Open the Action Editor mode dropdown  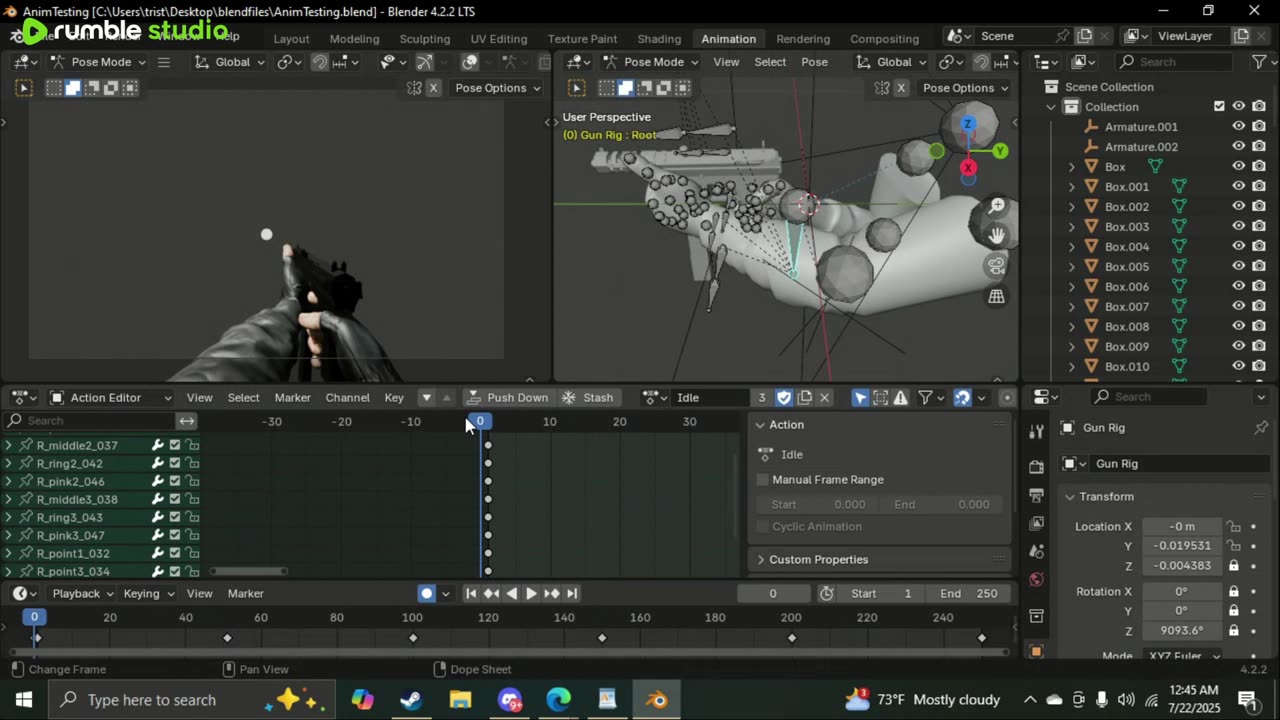pyautogui.click(x=111, y=397)
